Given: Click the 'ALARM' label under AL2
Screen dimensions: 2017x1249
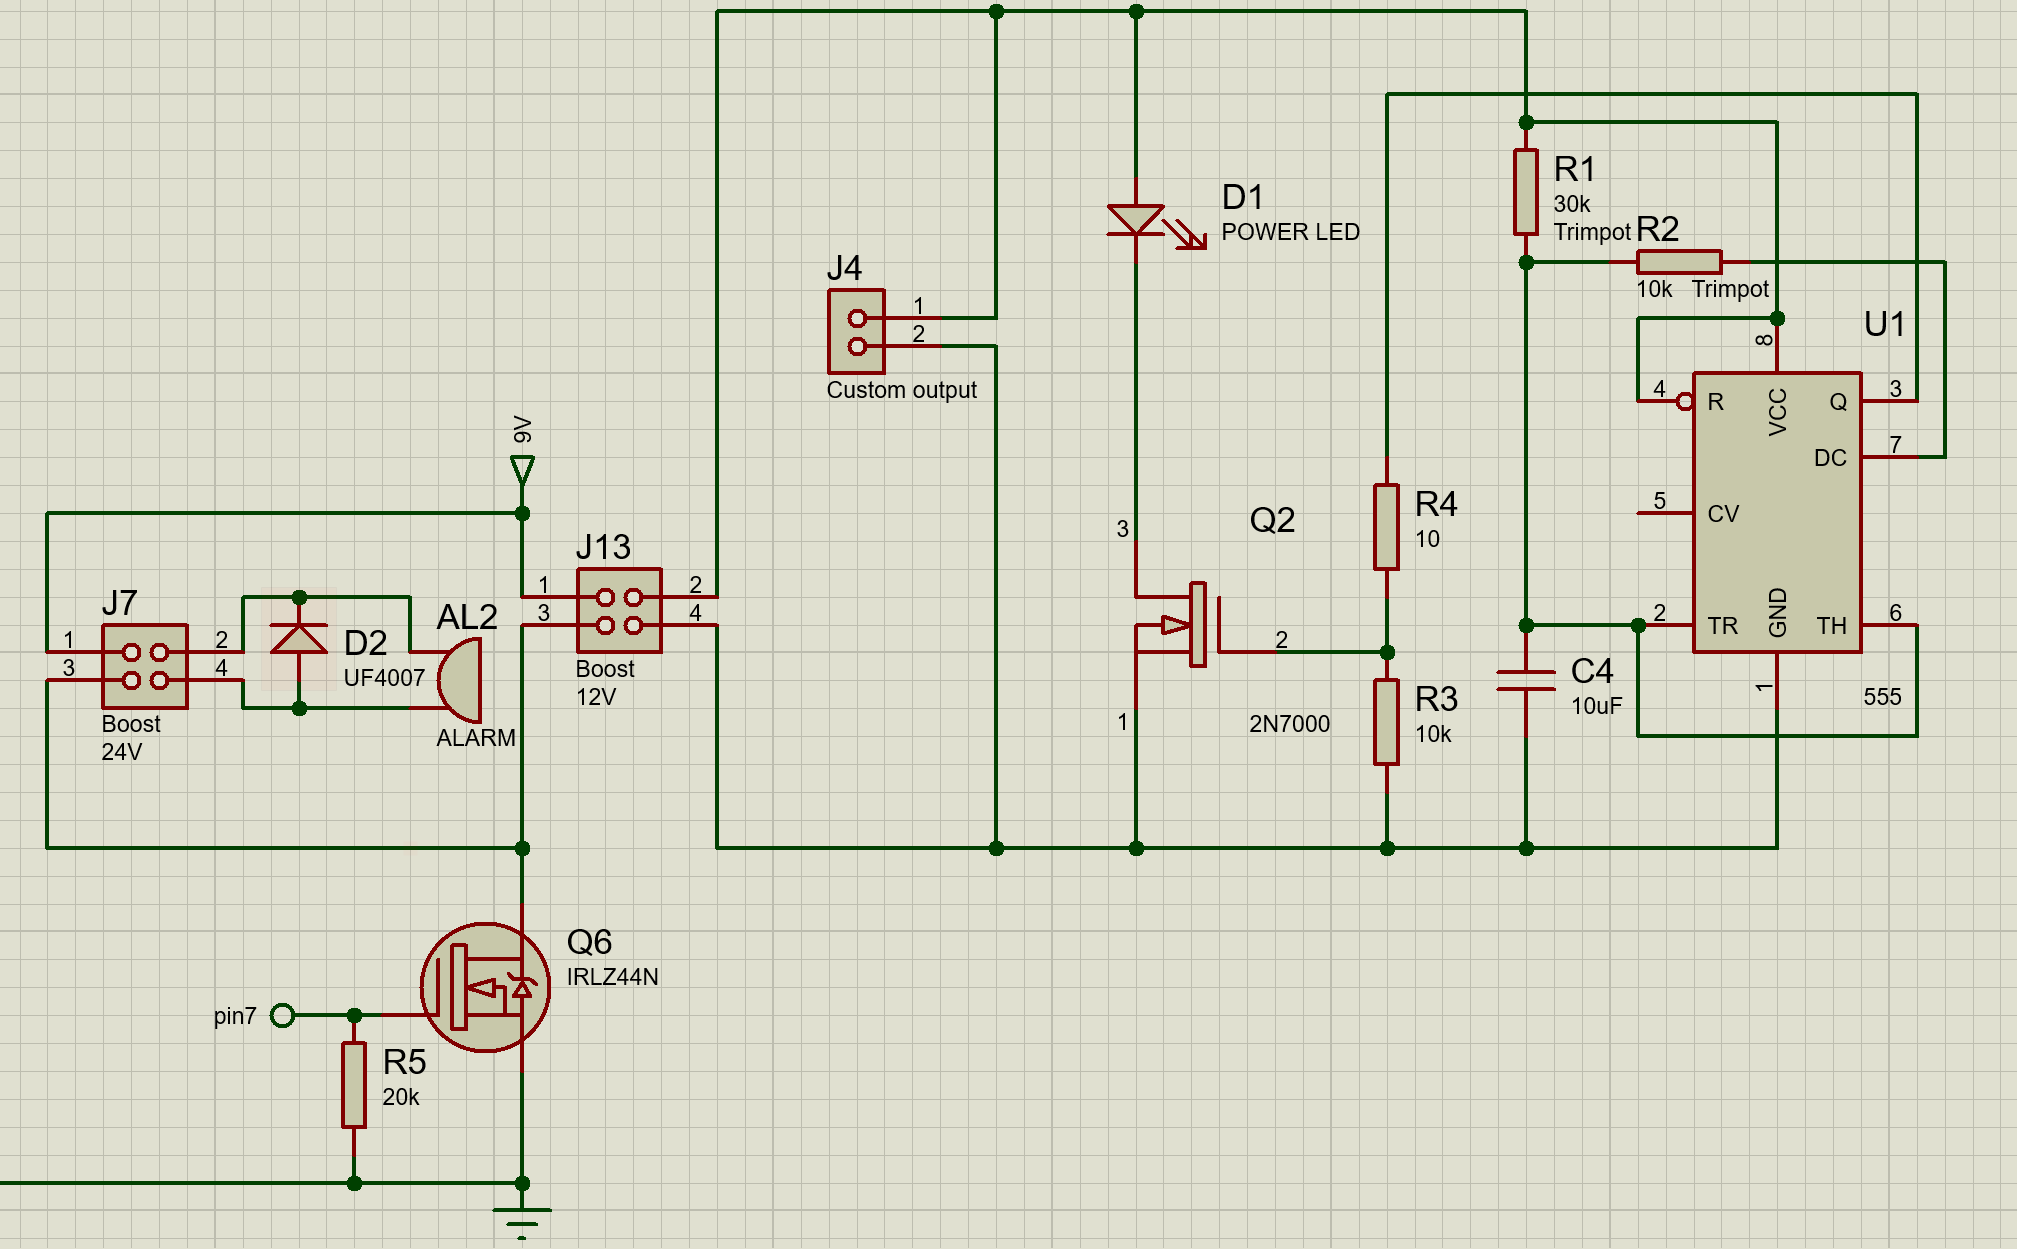Looking at the screenshot, I should click(x=476, y=738).
